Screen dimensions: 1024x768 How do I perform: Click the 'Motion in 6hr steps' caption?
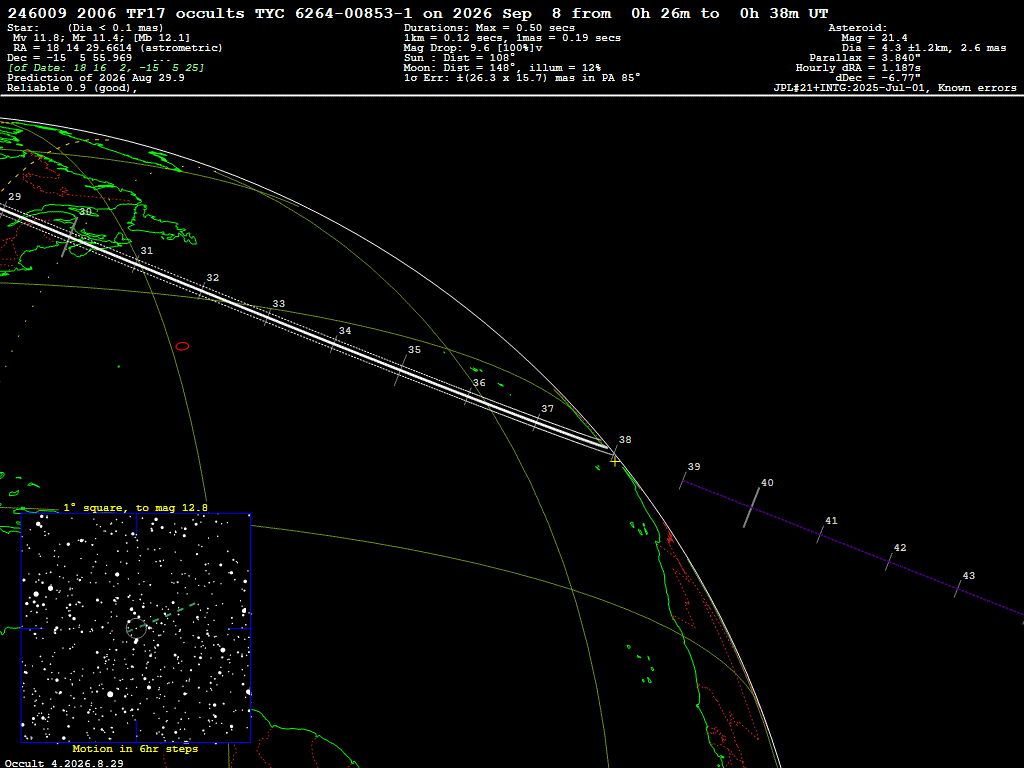135,748
